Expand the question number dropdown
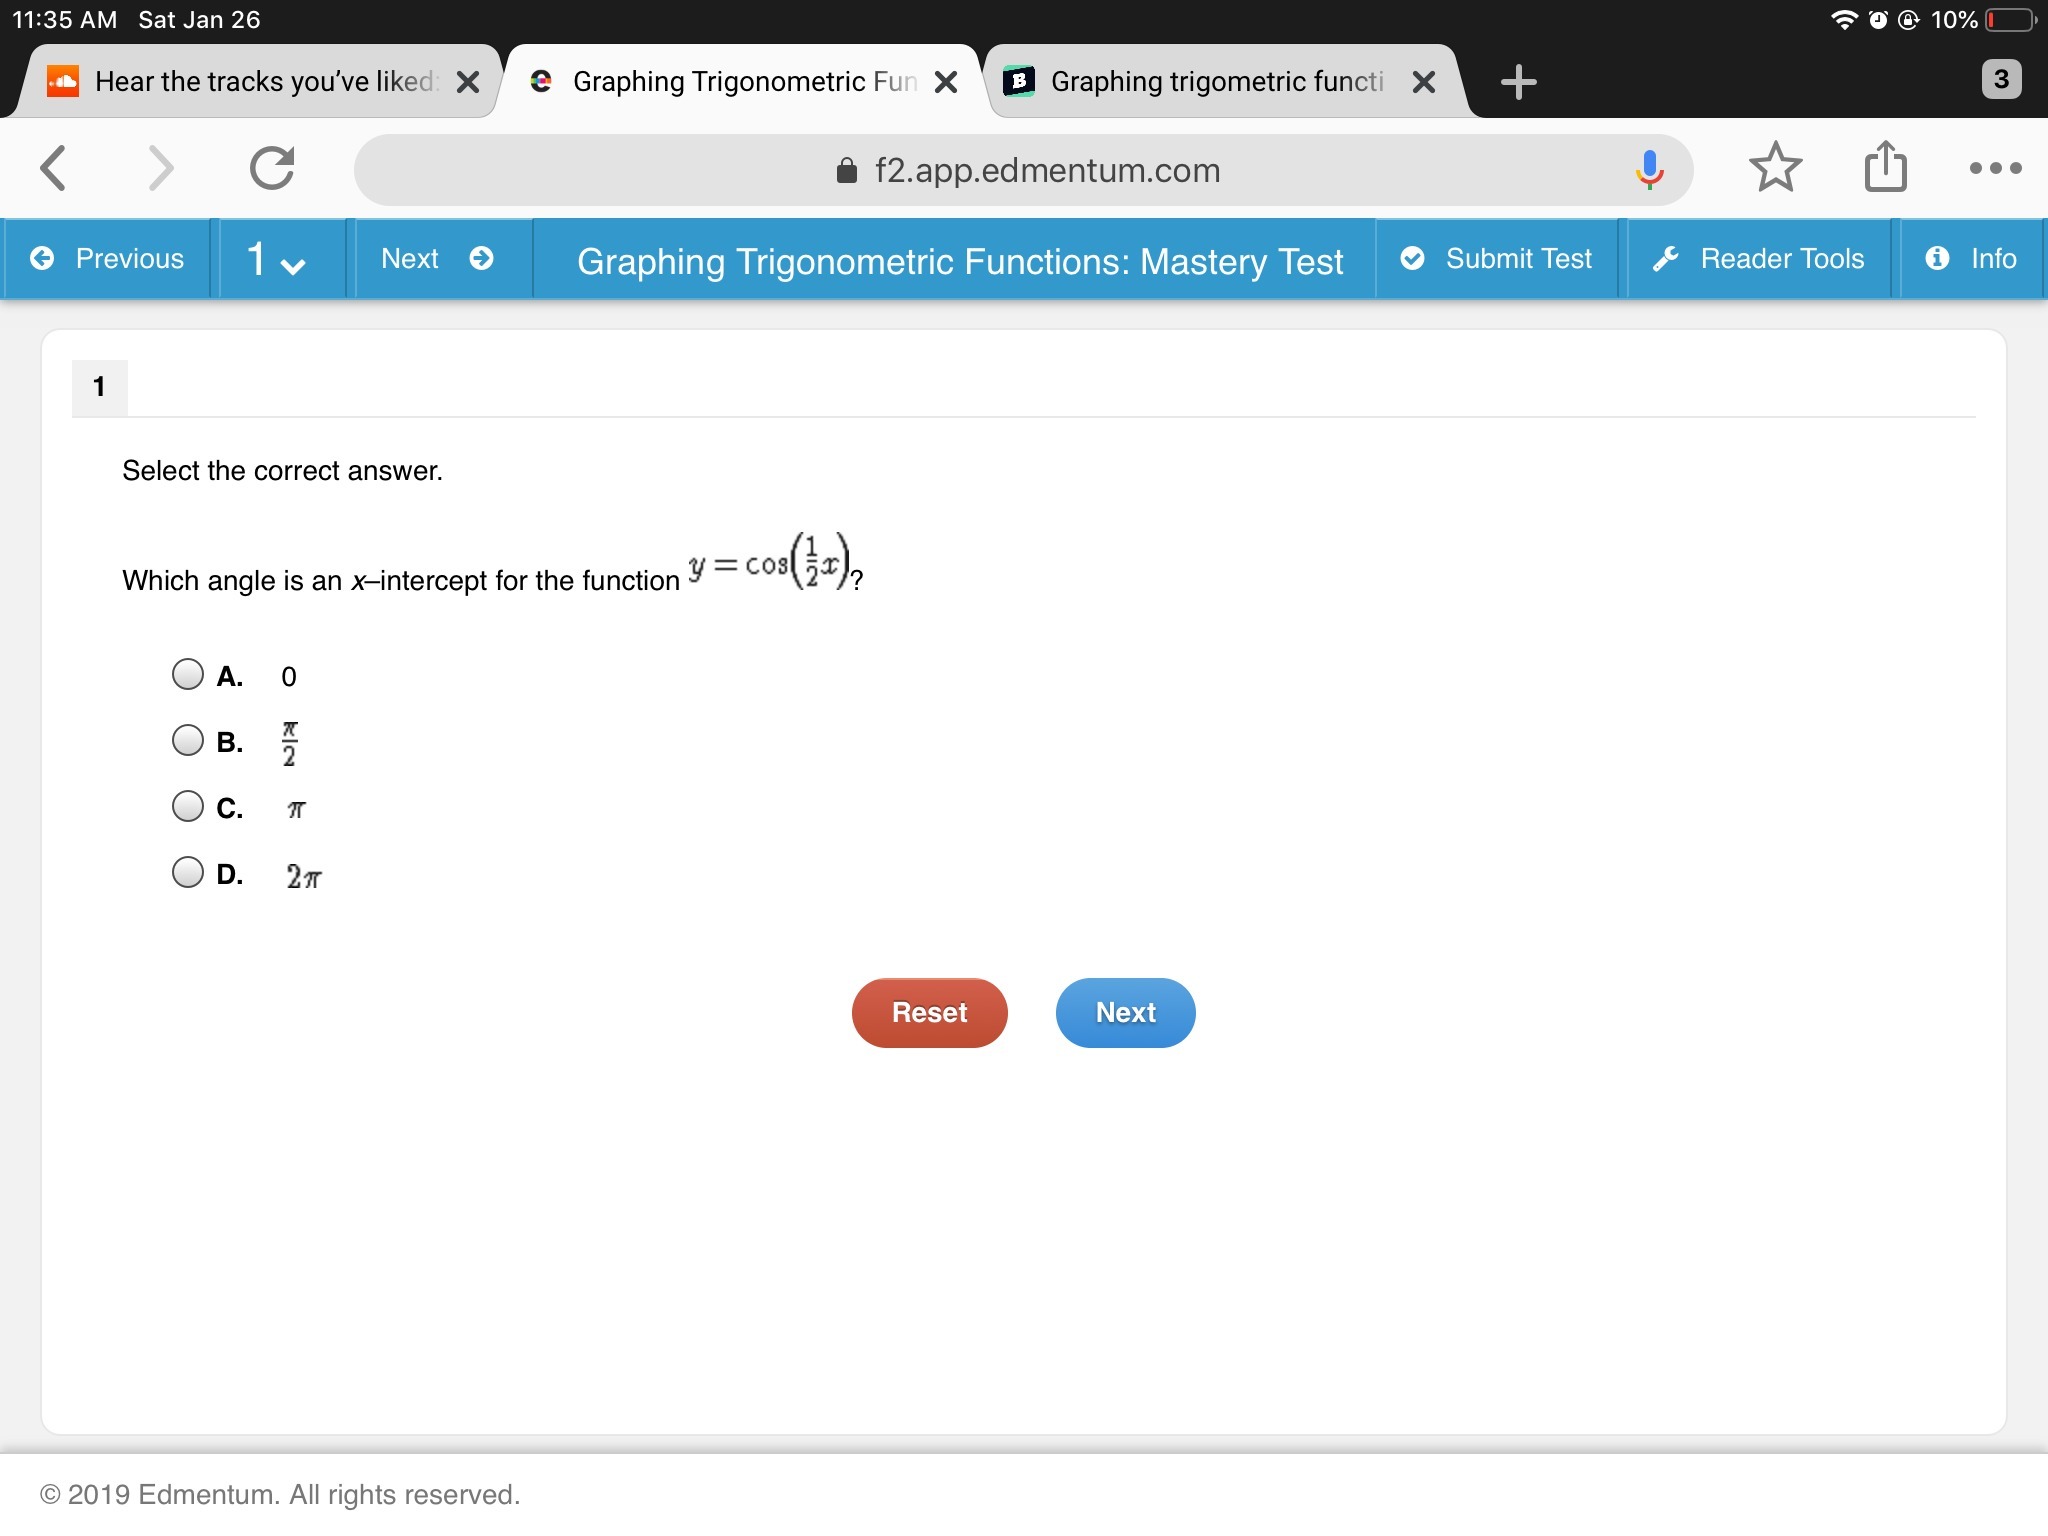This screenshot has width=2048, height=1536. click(277, 260)
